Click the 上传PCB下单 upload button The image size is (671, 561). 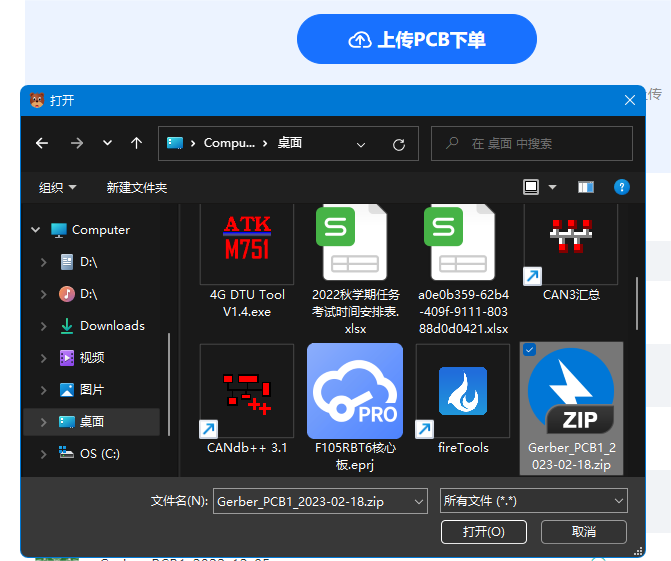416,39
